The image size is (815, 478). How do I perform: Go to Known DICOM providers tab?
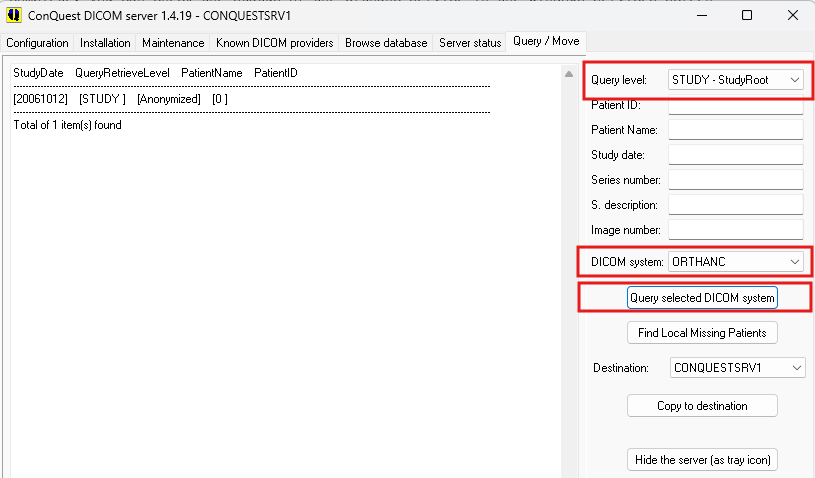pos(275,43)
